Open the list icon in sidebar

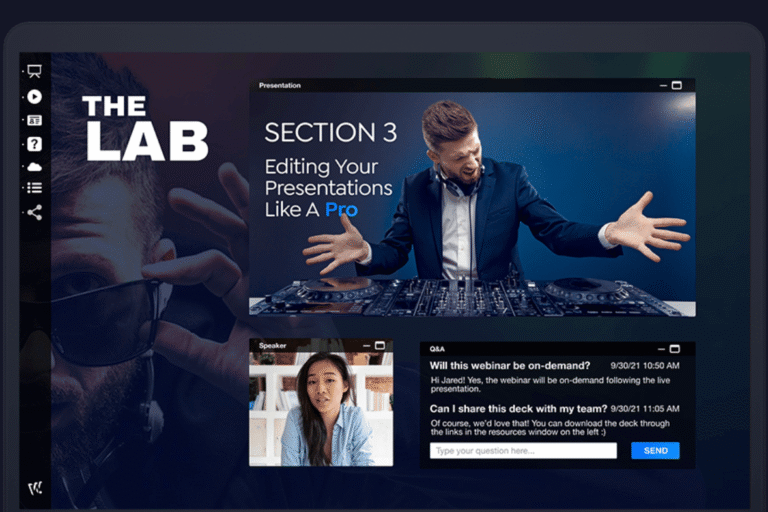pyautogui.click(x=34, y=188)
